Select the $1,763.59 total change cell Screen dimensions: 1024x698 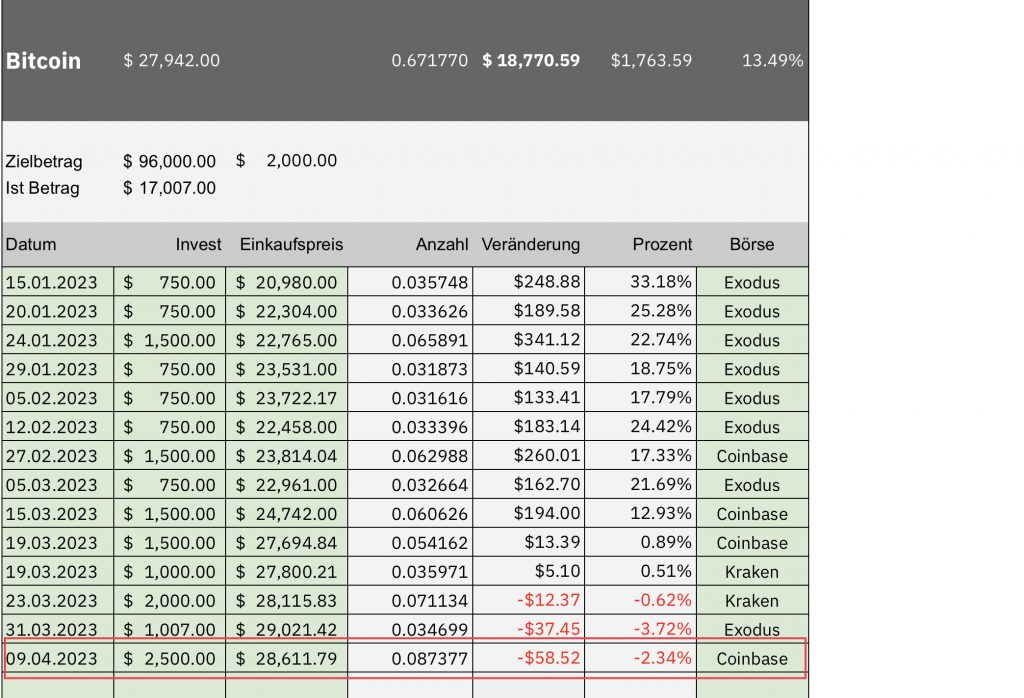(x=650, y=61)
